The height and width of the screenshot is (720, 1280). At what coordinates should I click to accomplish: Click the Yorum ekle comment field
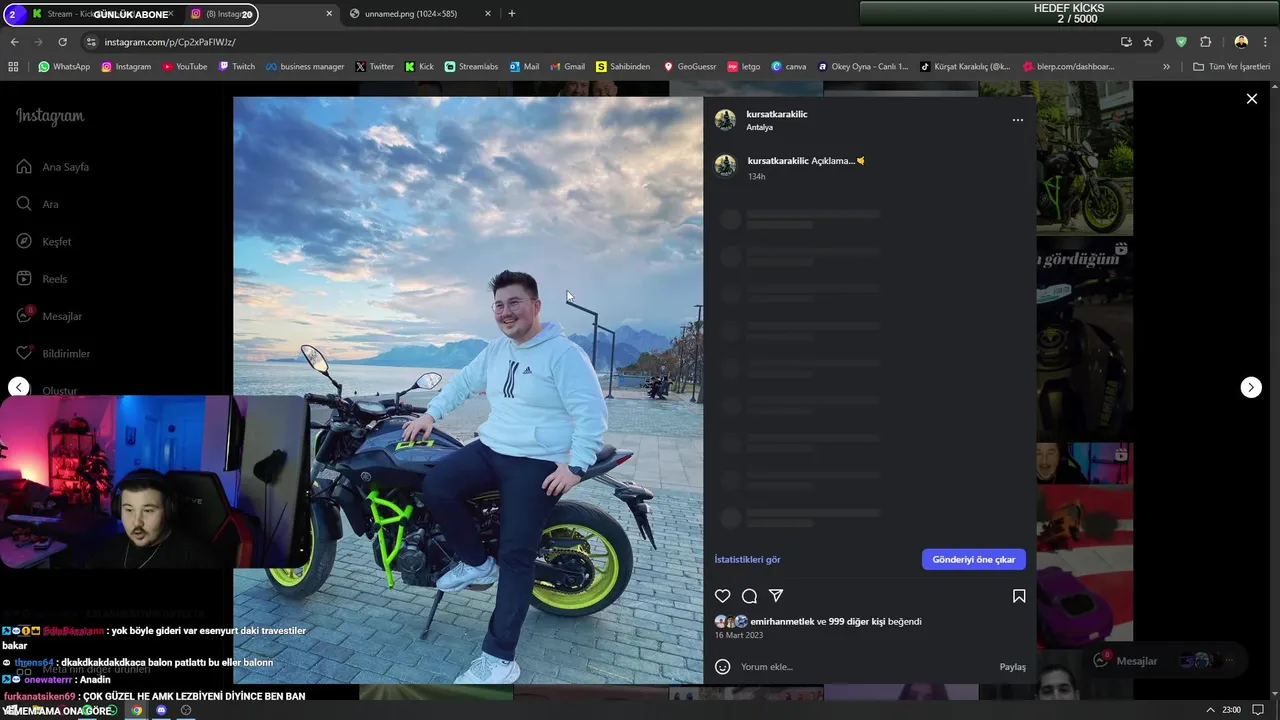coord(865,667)
